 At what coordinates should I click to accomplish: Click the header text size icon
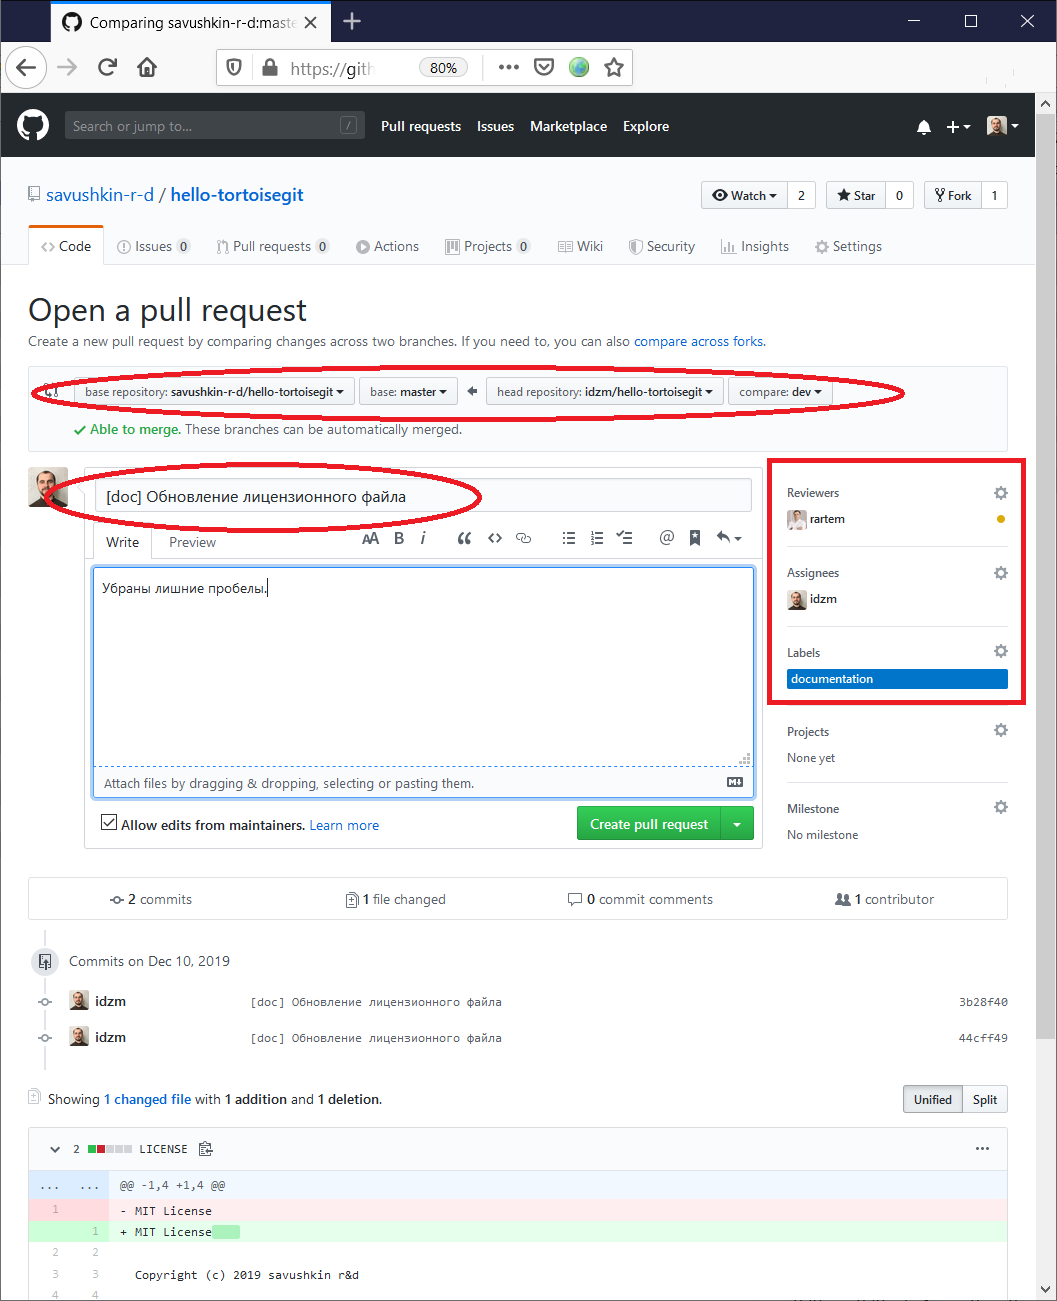click(370, 538)
